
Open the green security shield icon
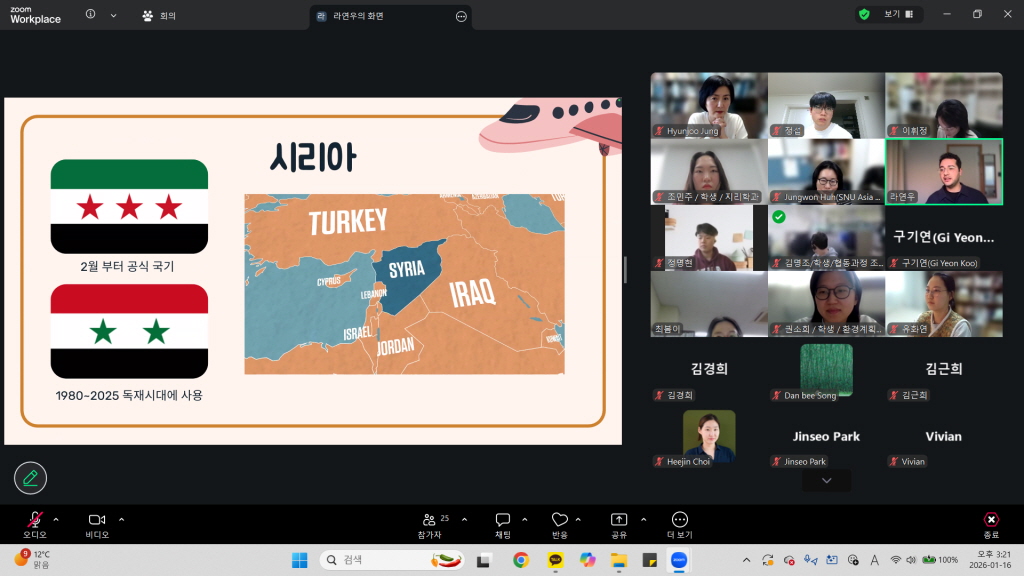coord(864,15)
